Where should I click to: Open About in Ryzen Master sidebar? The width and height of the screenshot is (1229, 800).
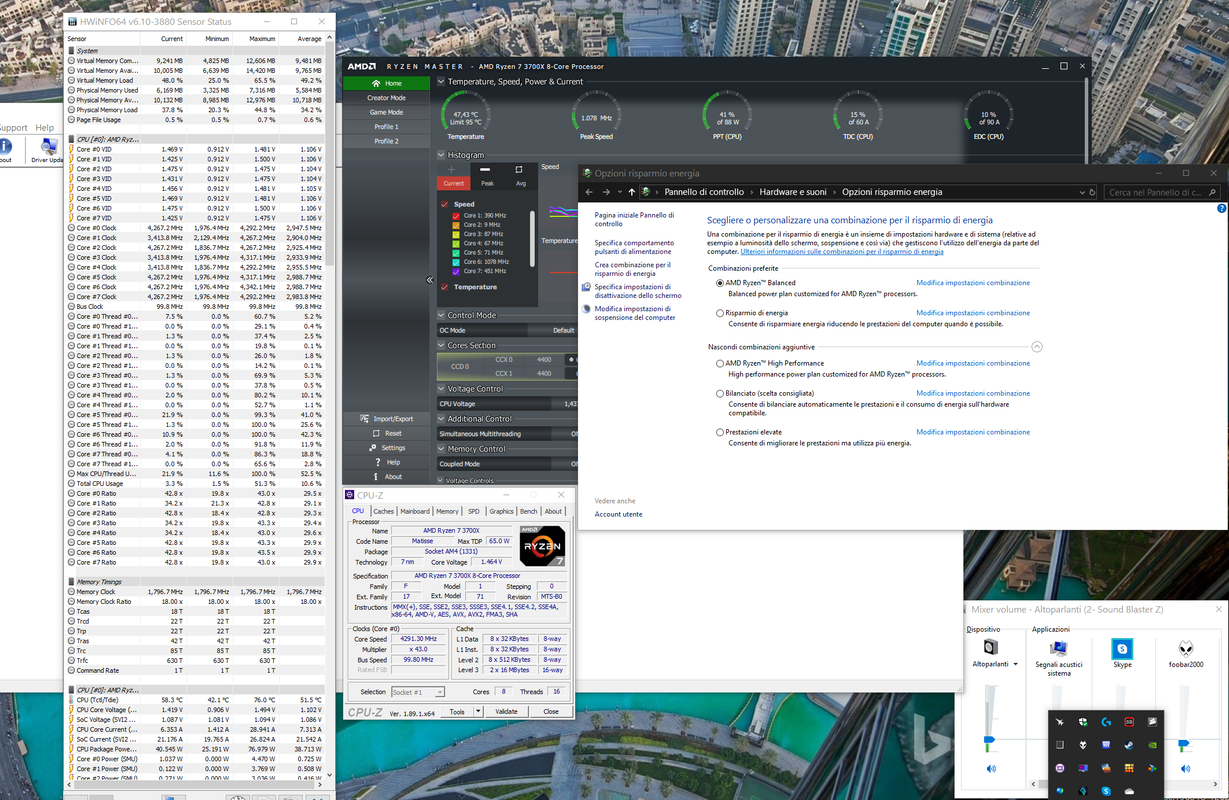pos(386,476)
